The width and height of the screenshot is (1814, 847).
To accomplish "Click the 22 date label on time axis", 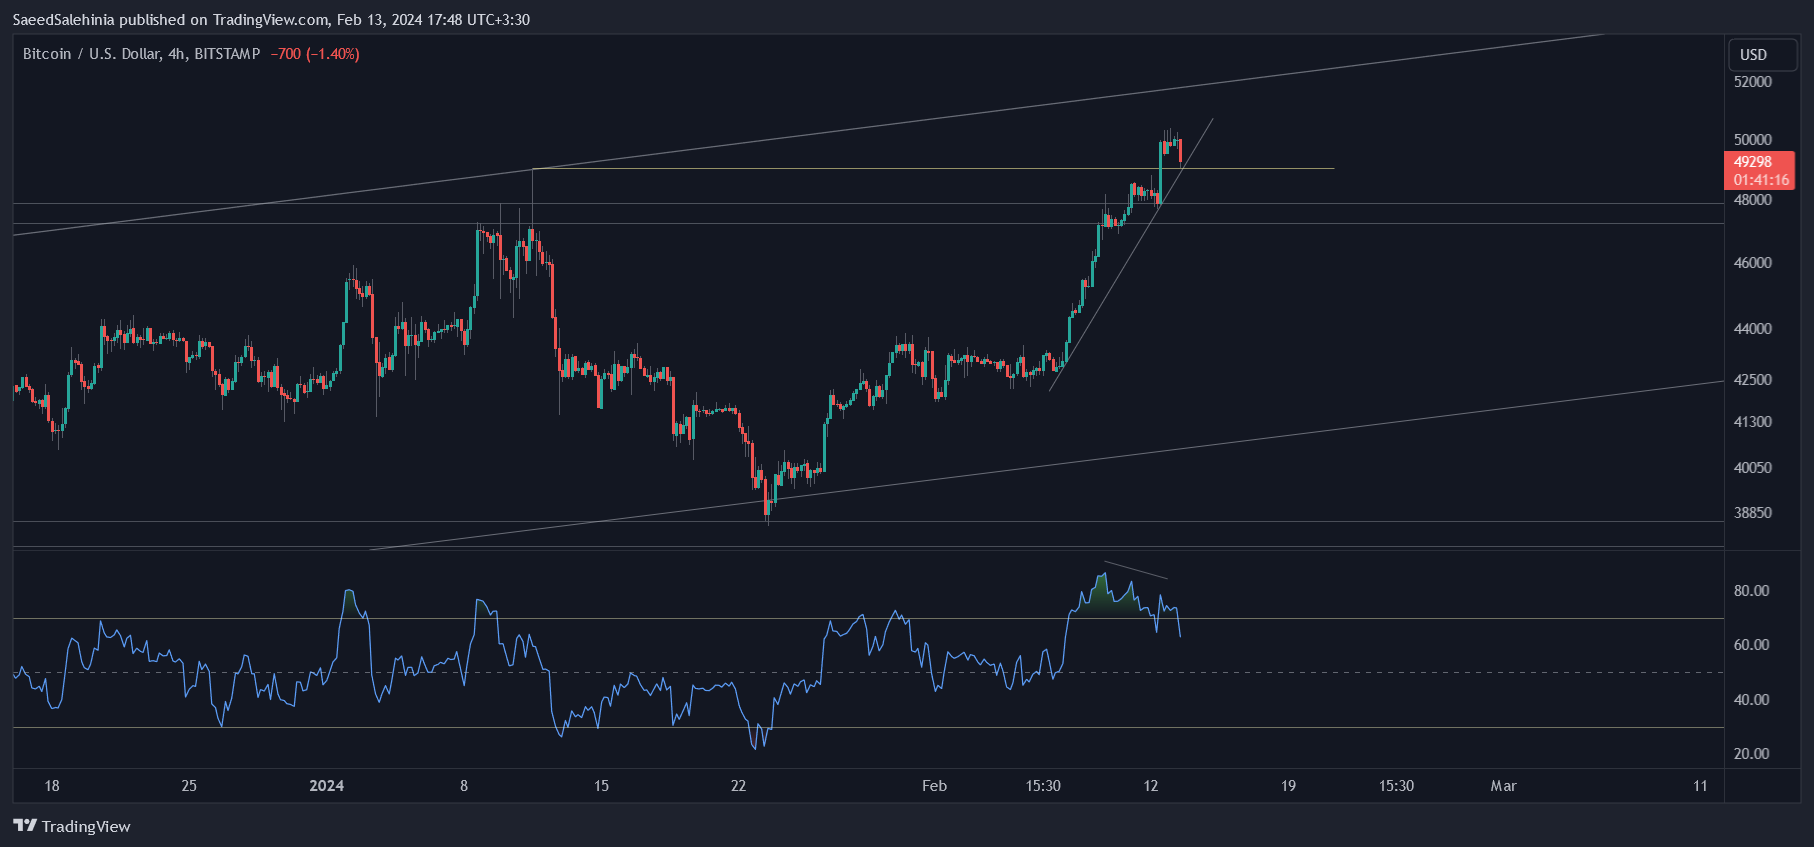I will (x=738, y=786).
